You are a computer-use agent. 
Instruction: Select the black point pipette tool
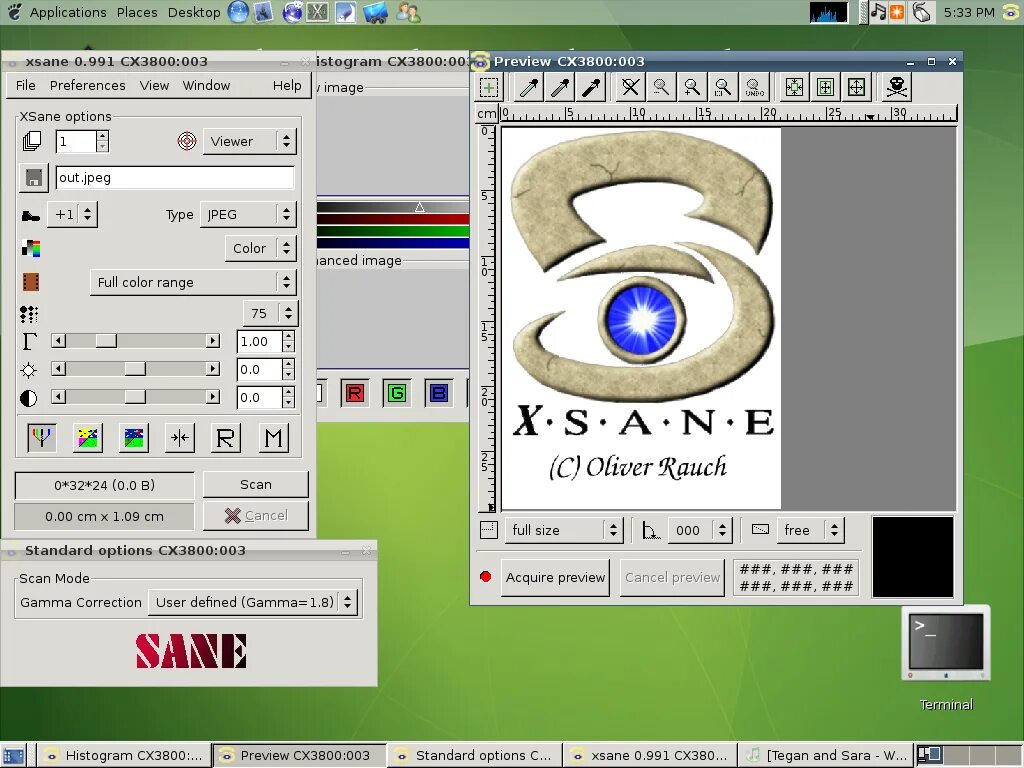[591, 87]
